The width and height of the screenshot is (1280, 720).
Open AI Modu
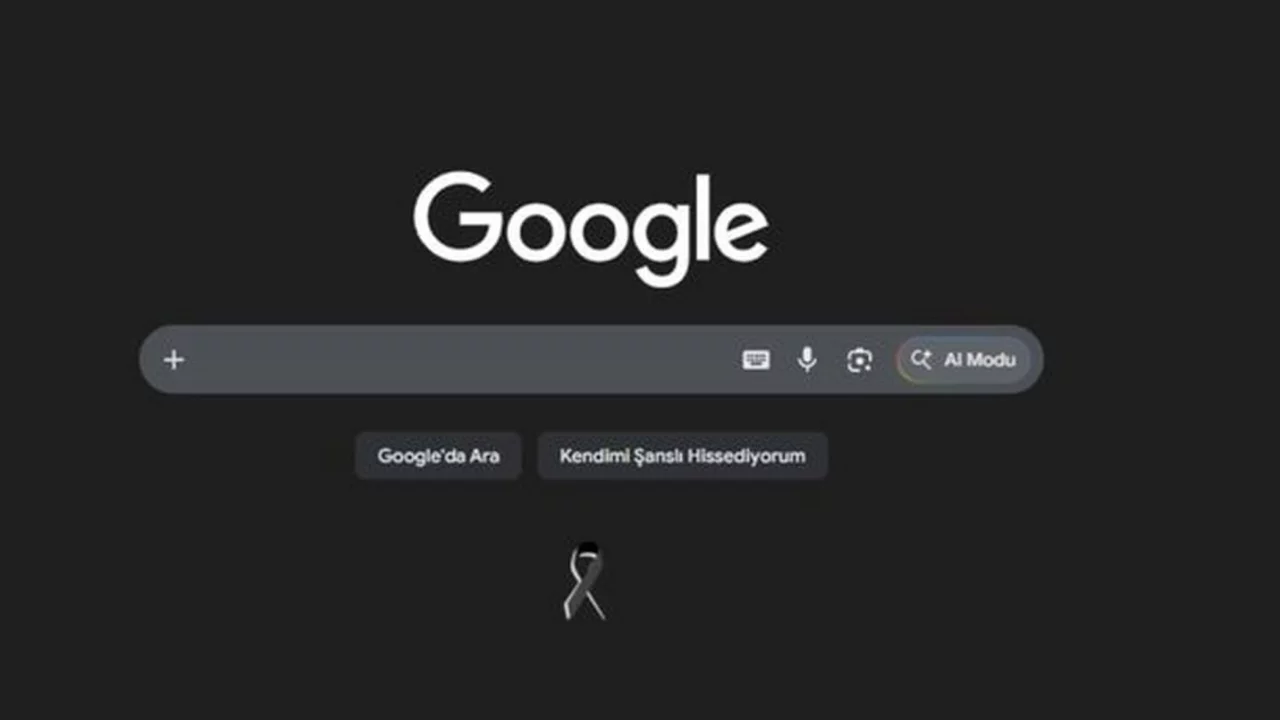[x=964, y=360]
